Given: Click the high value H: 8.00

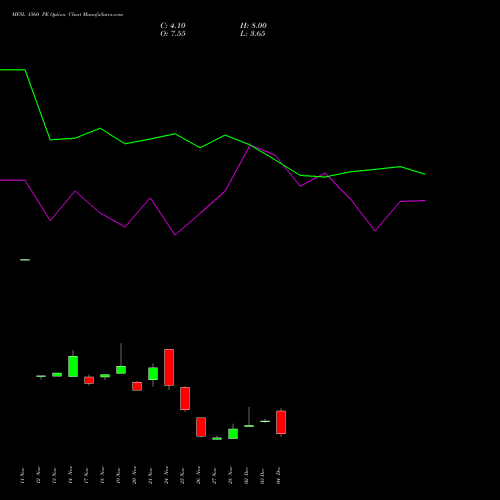Looking at the screenshot, I should (253, 26).
